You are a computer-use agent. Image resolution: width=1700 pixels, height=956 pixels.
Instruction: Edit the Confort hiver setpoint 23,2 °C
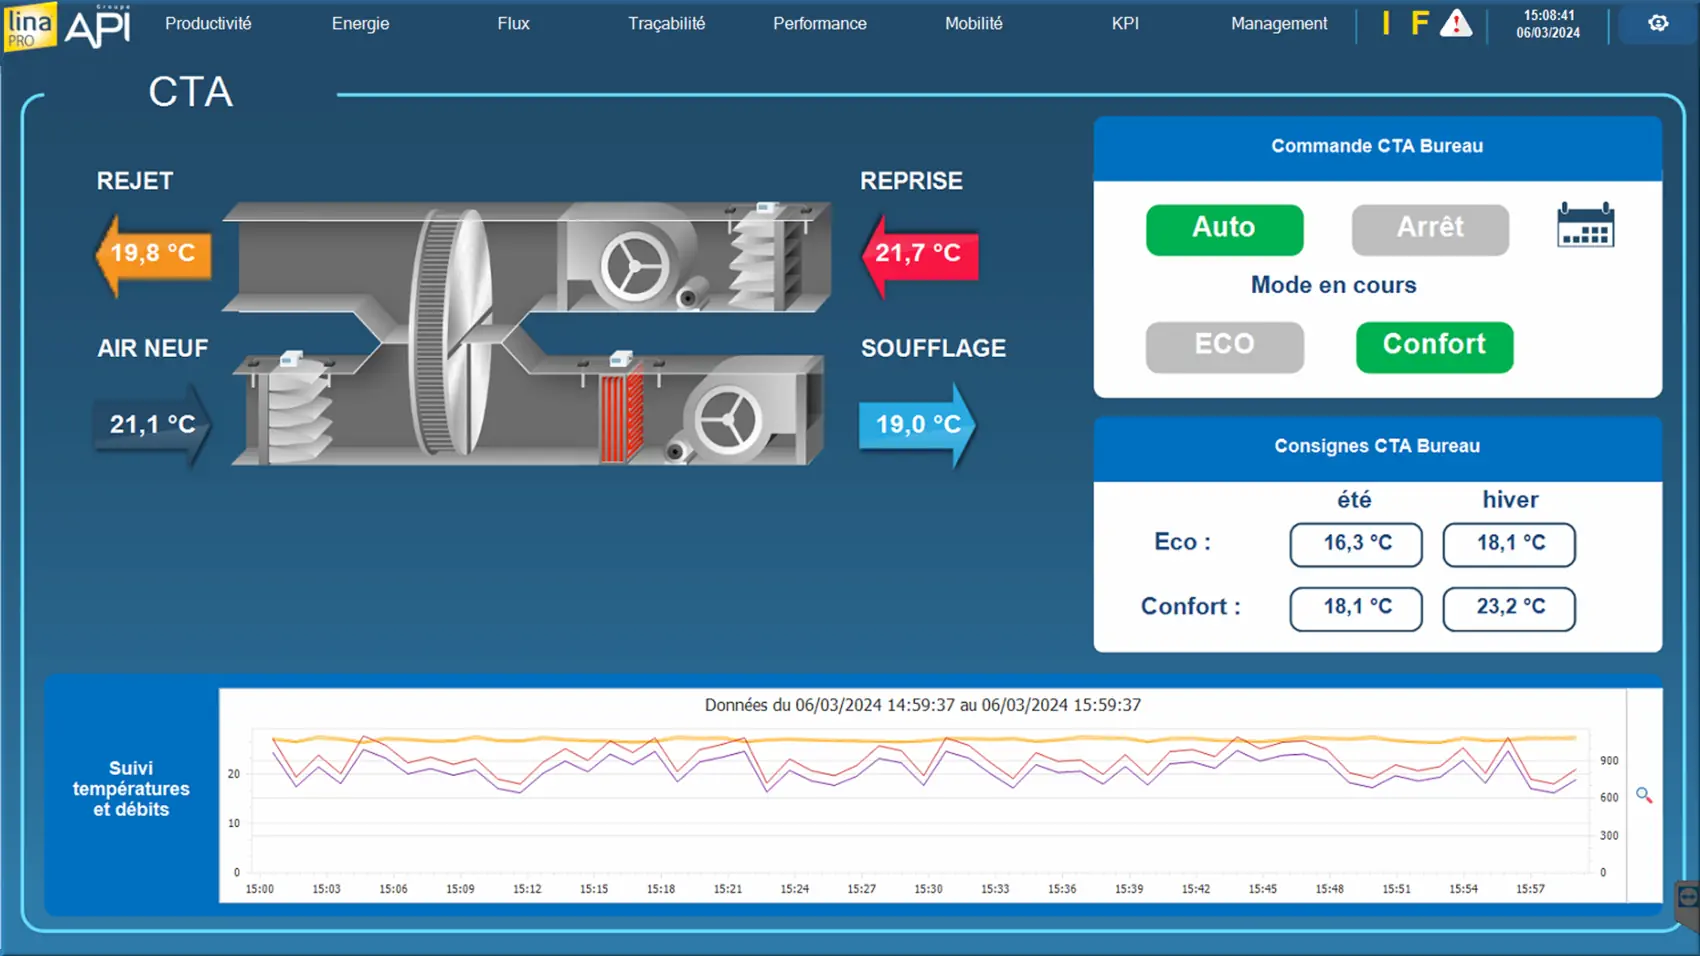pos(1509,608)
